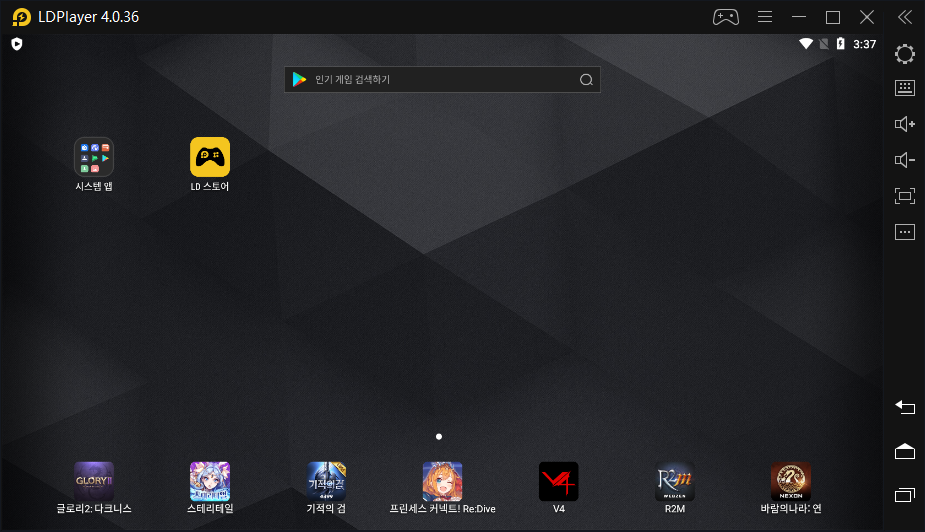Launch the LD Store app

coord(210,157)
